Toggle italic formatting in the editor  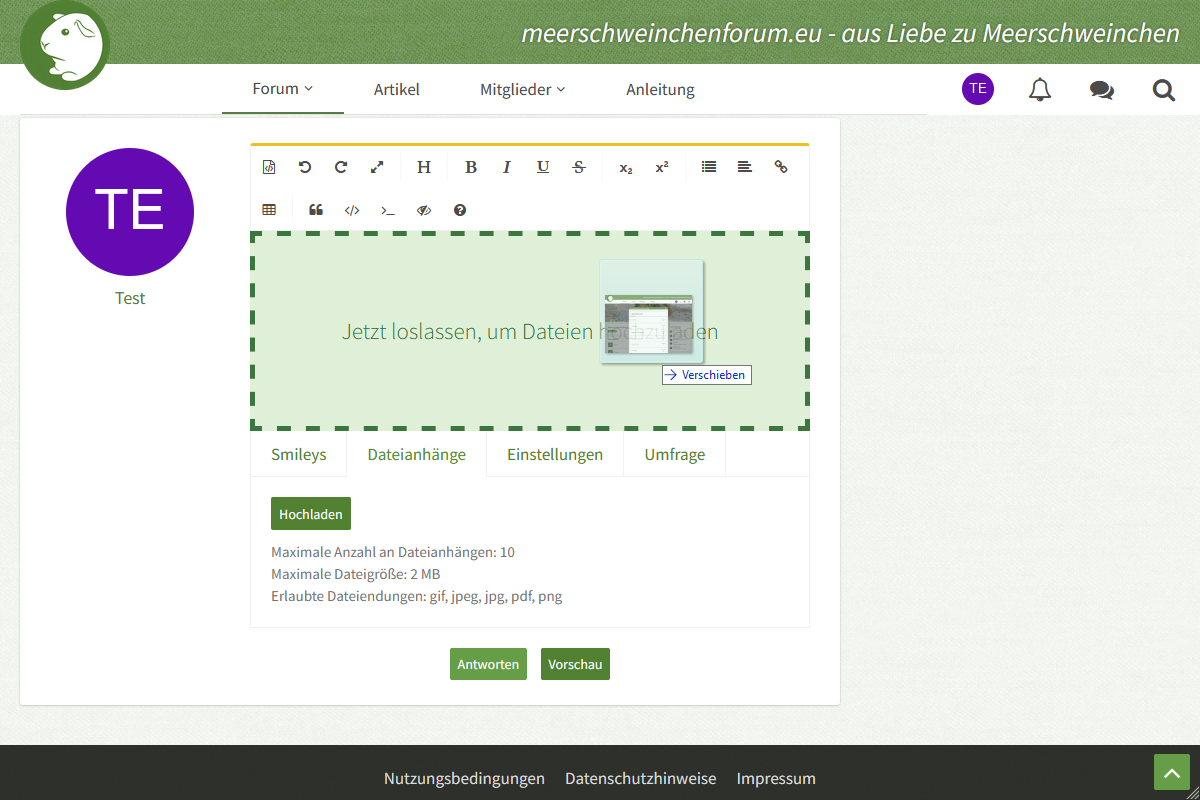[507, 167]
